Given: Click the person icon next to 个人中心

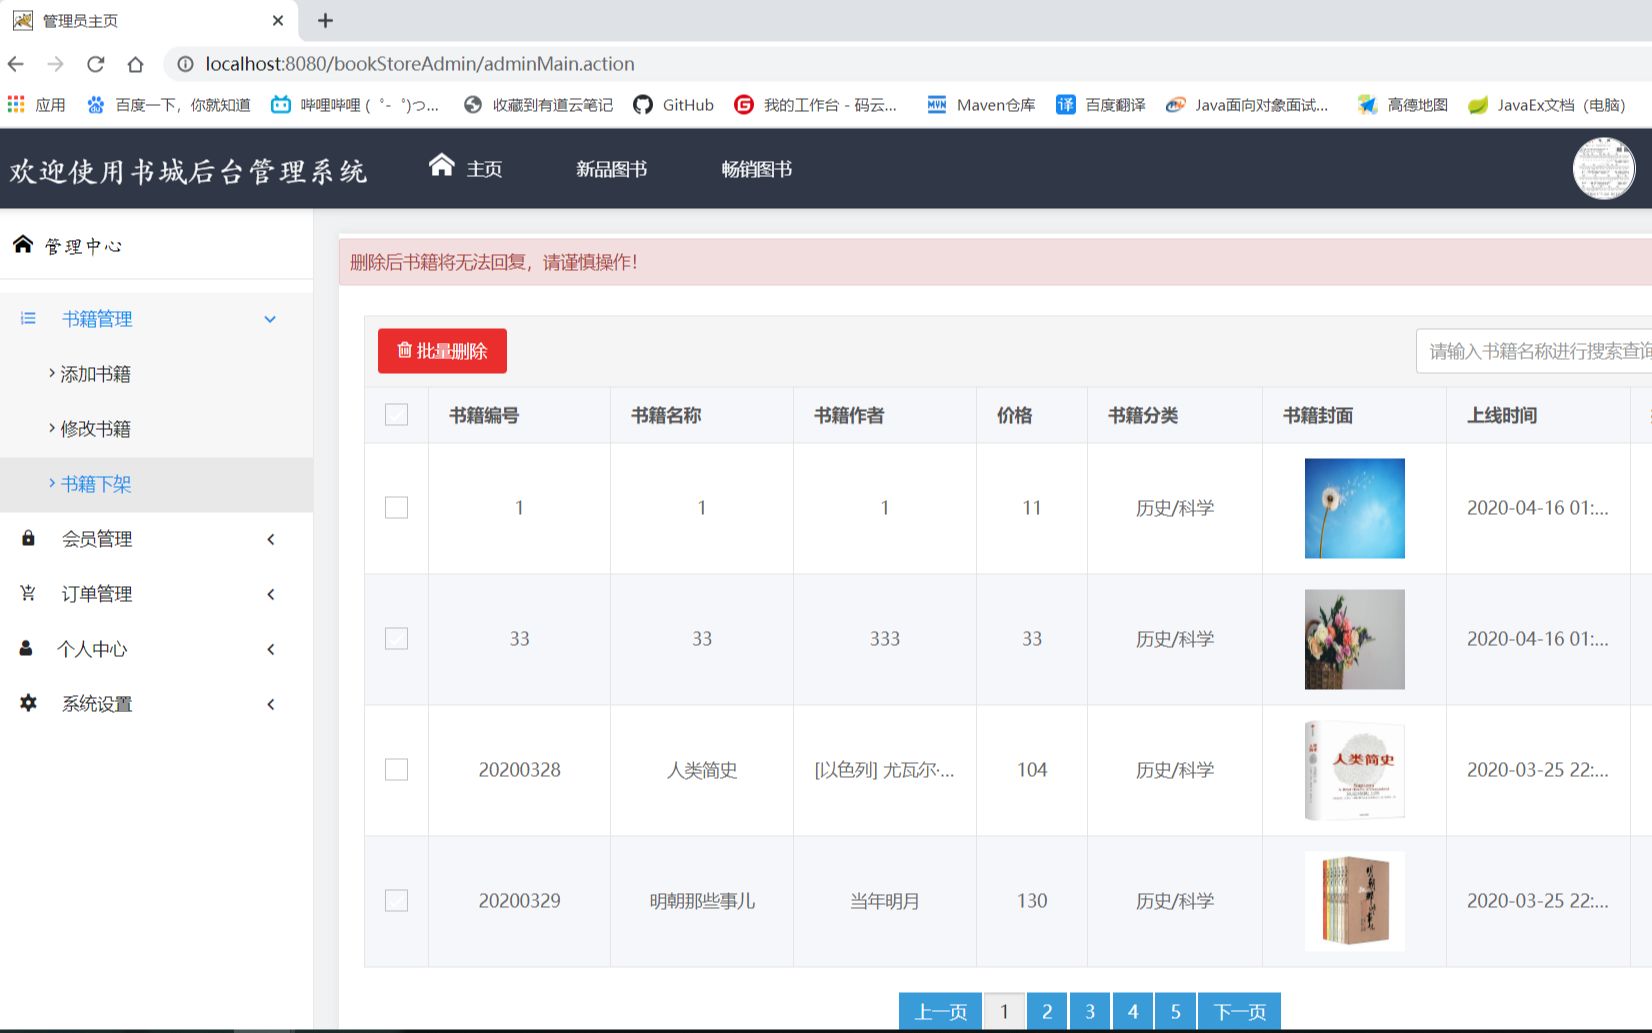Looking at the screenshot, I should click(x=26, y=648).
